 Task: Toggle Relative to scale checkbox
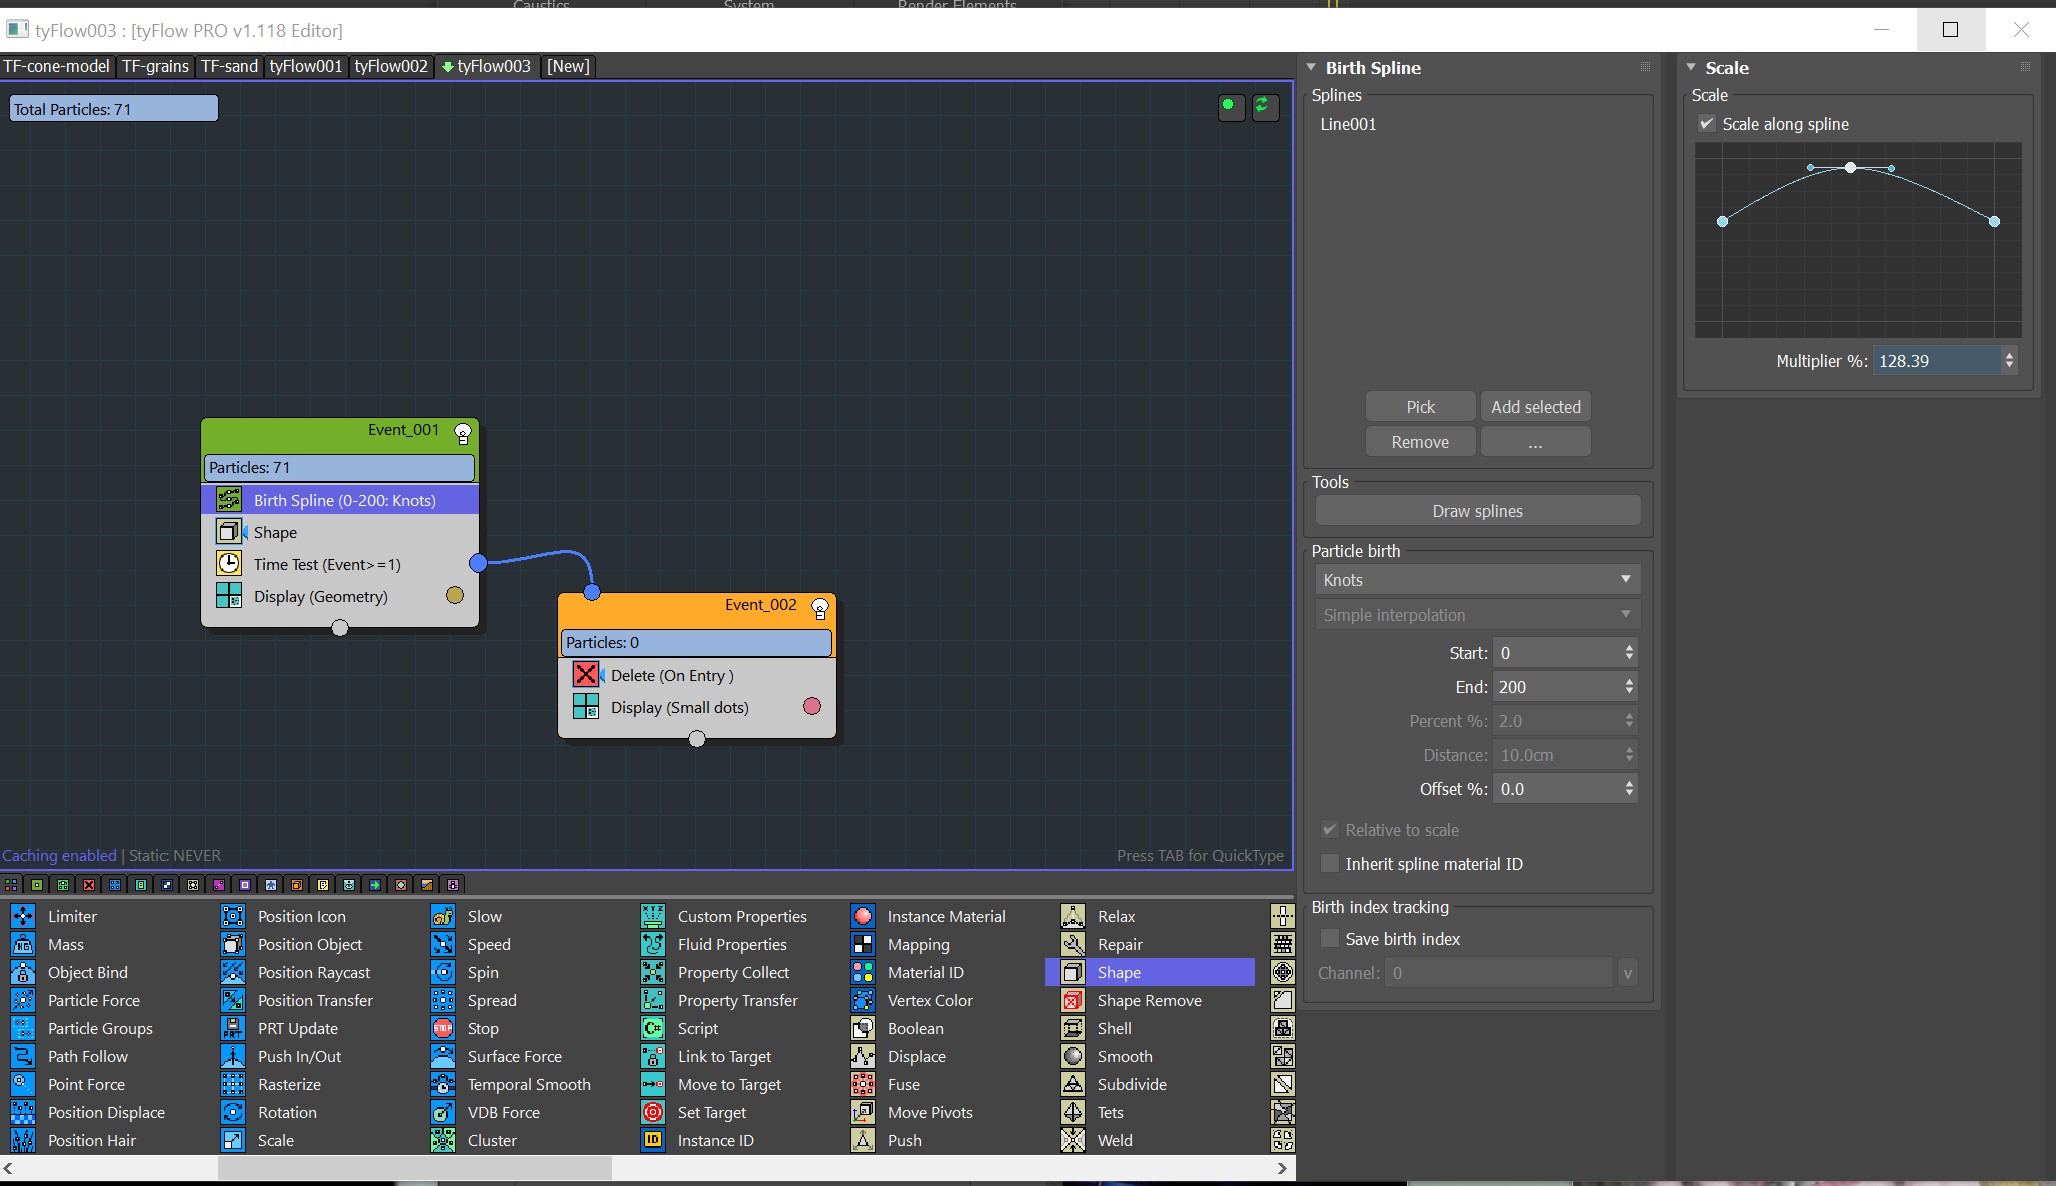pos(1330,829)
